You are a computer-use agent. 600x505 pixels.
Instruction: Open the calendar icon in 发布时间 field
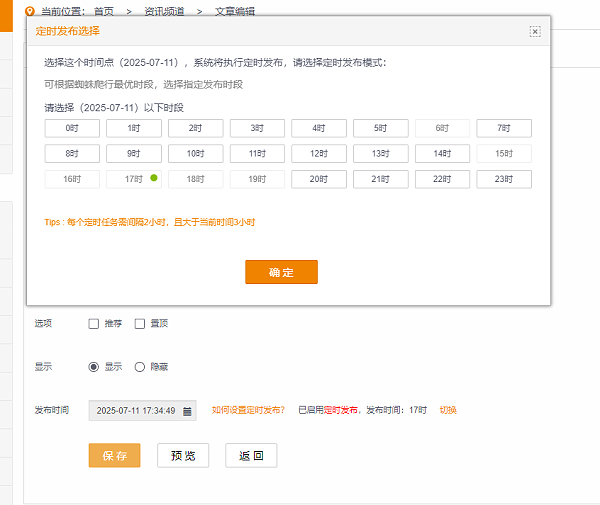187,411
